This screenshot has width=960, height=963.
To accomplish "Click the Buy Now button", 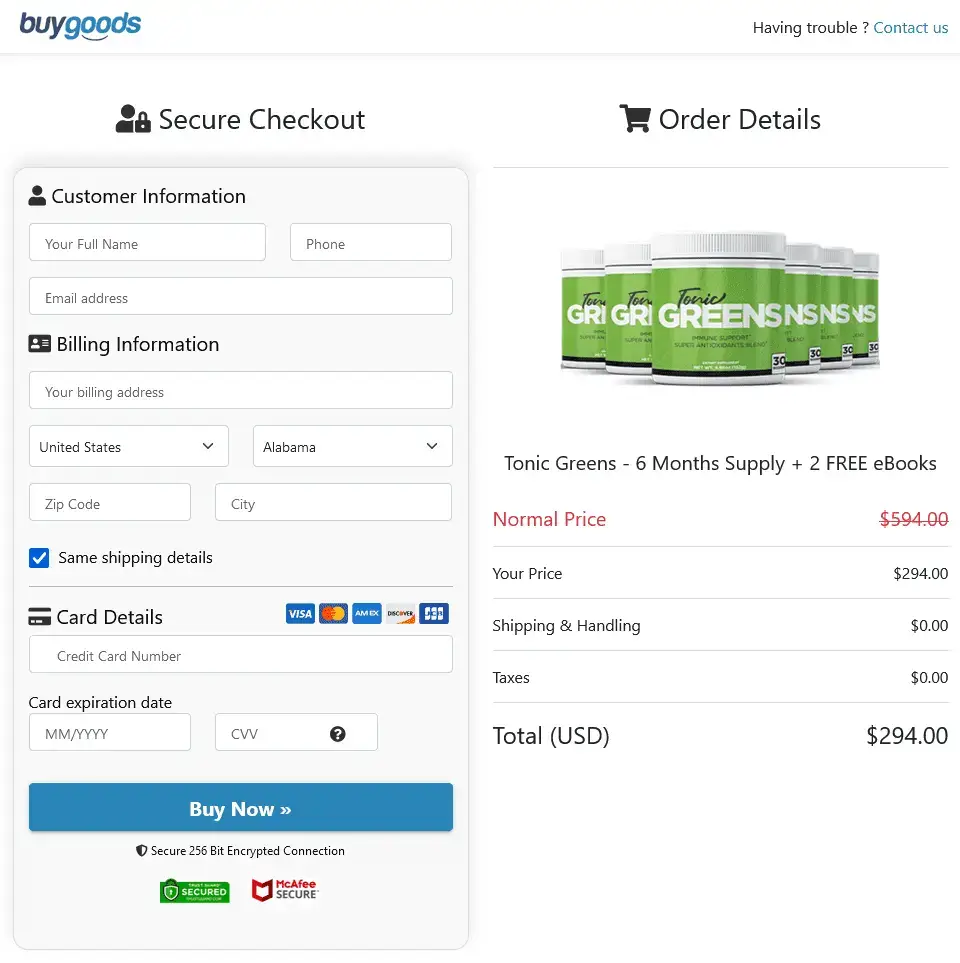I will click(240, 807).
